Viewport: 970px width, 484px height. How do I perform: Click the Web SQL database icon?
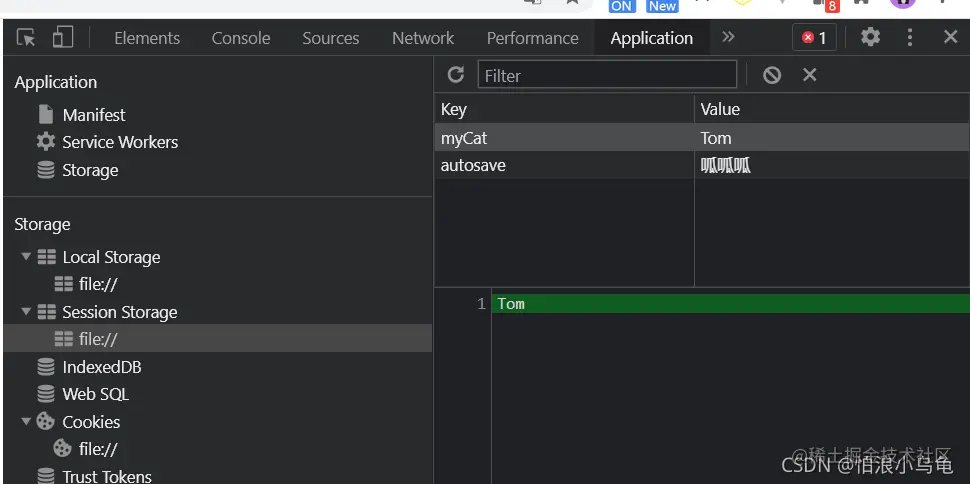click(x=46, y=394)
